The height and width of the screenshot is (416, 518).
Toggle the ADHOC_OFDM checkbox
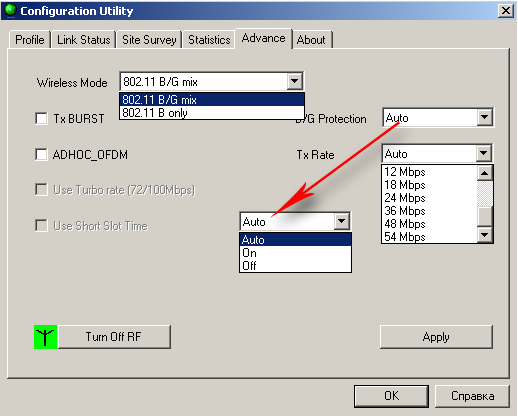tap(41, 154)
